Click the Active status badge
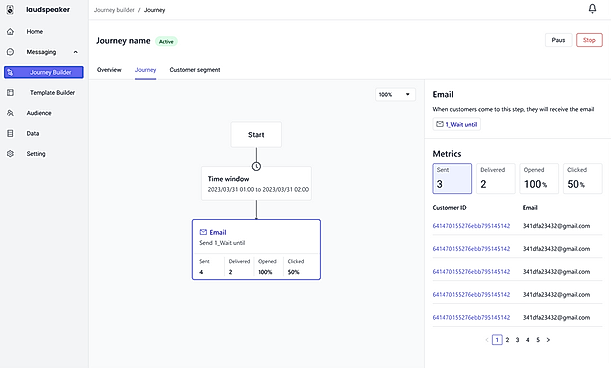611x368 pixels. point(166,41)
